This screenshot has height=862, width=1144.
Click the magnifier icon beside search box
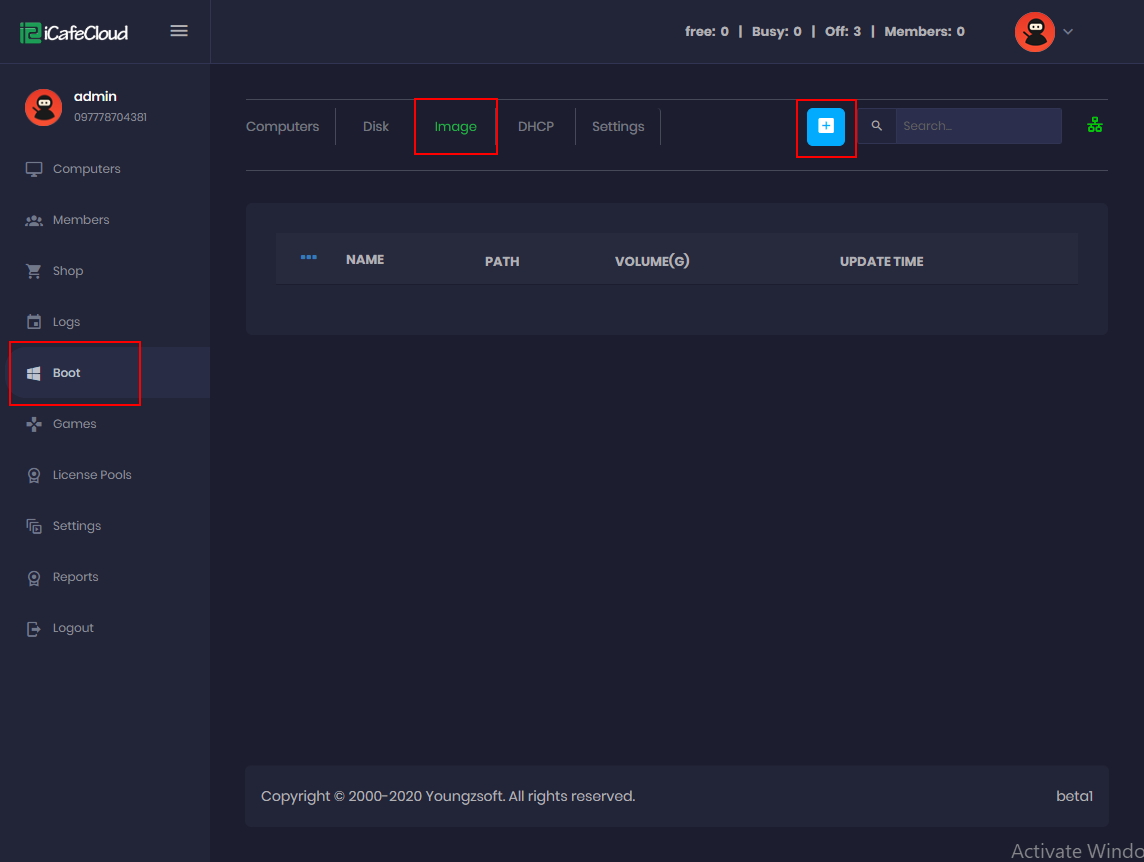(877, 126)
